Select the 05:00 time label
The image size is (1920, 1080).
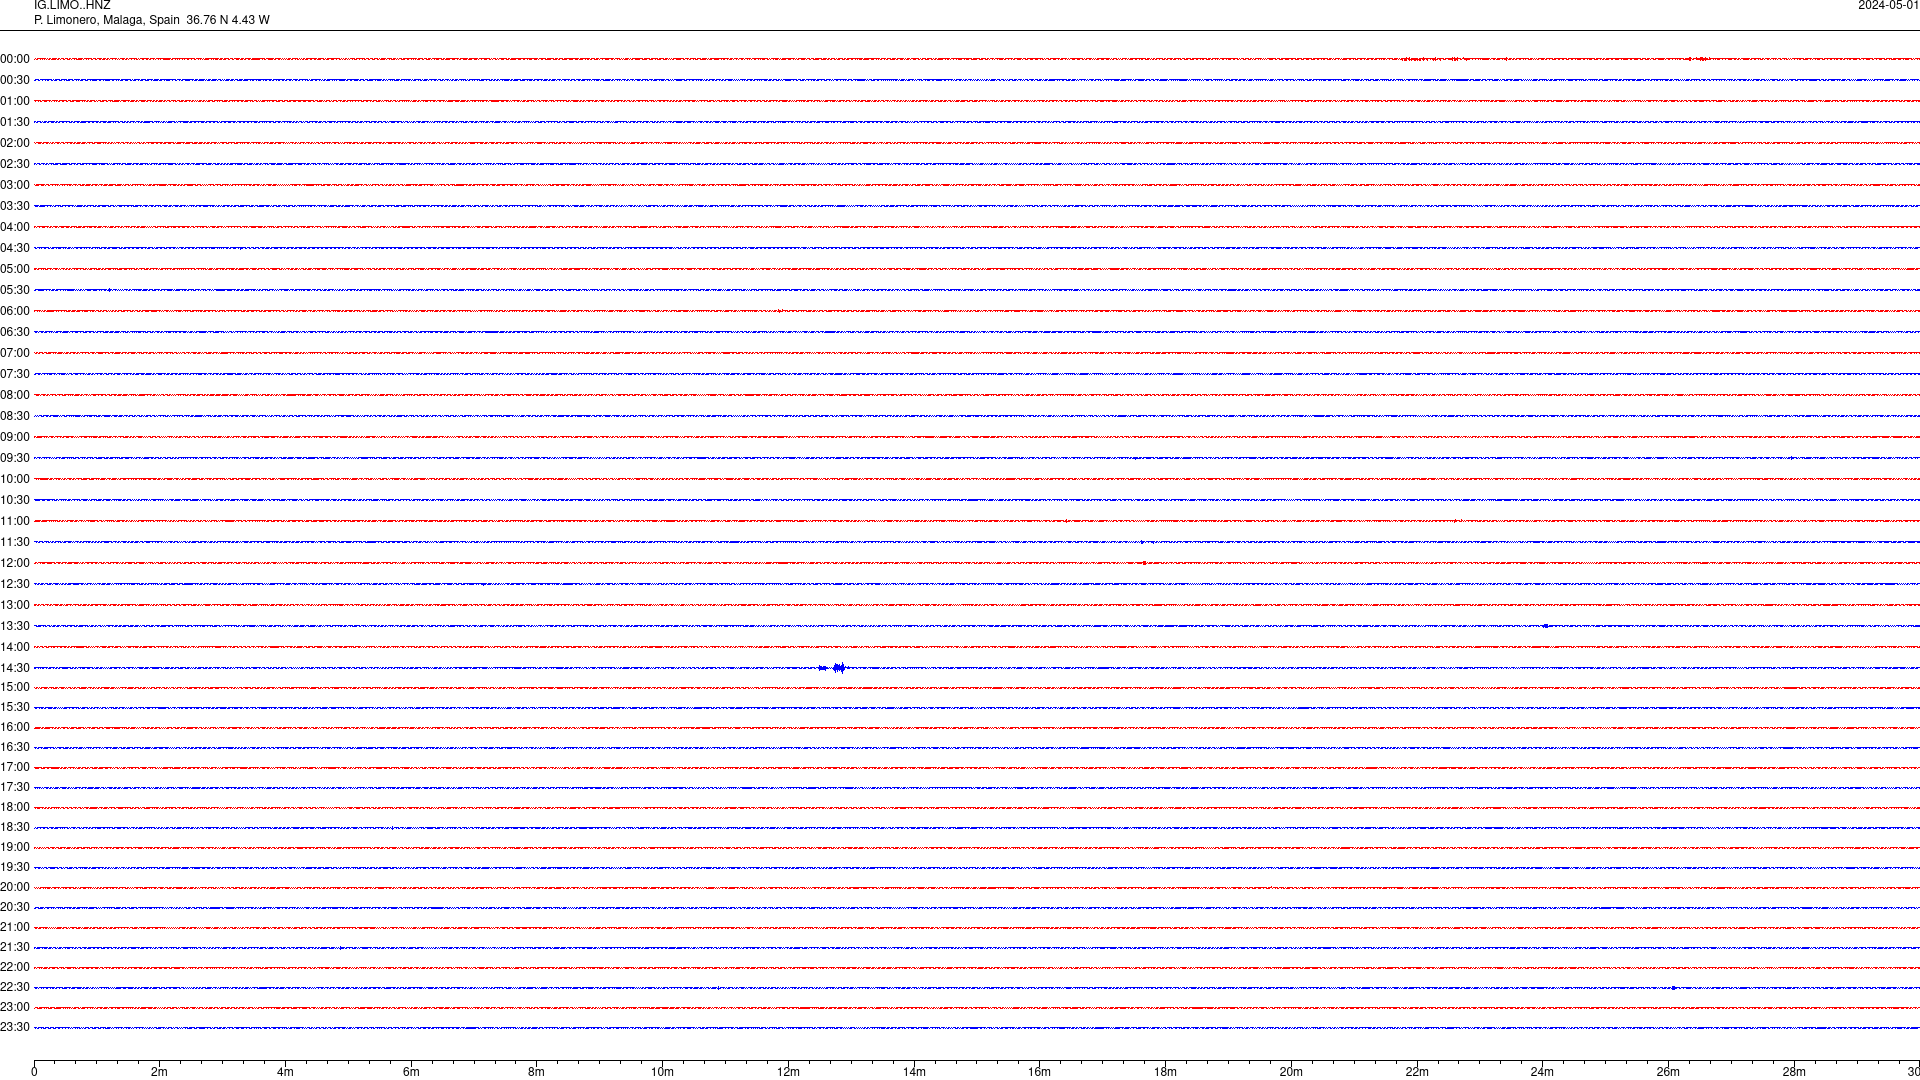click(x=15, y=269)
